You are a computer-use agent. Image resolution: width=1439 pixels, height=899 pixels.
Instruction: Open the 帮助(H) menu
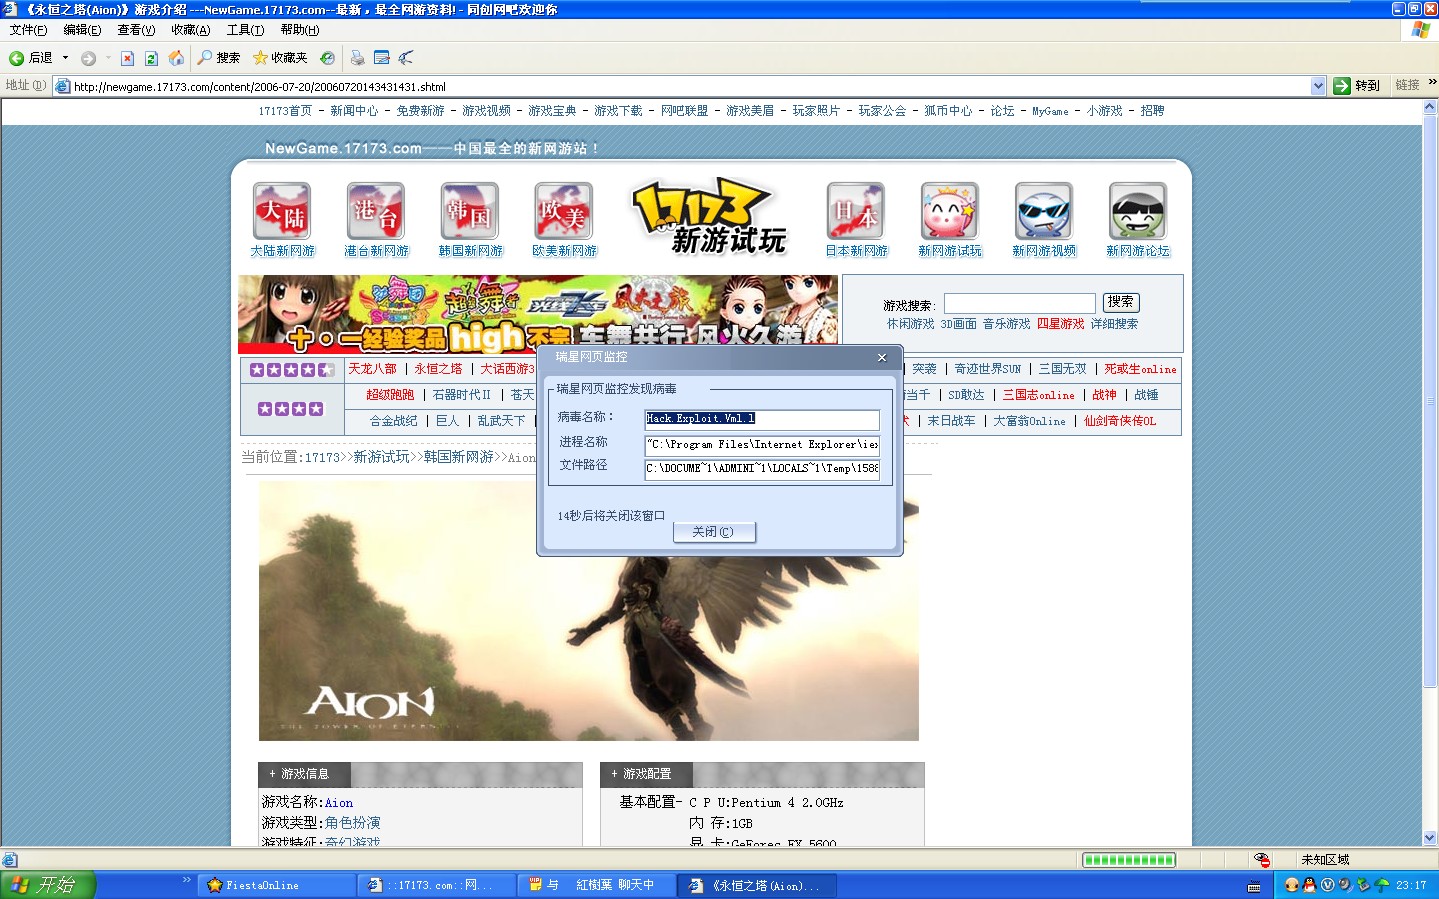point(300,30)
